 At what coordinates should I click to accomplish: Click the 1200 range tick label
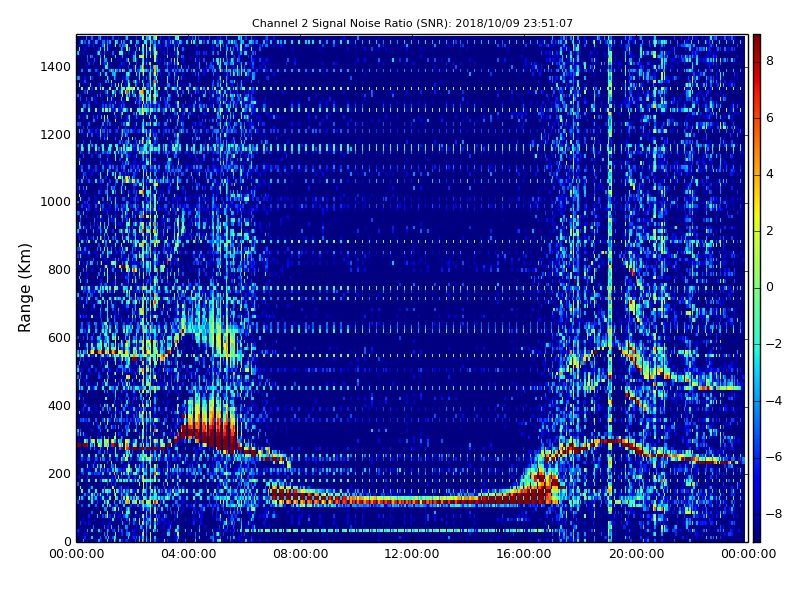tap(56, 135)
